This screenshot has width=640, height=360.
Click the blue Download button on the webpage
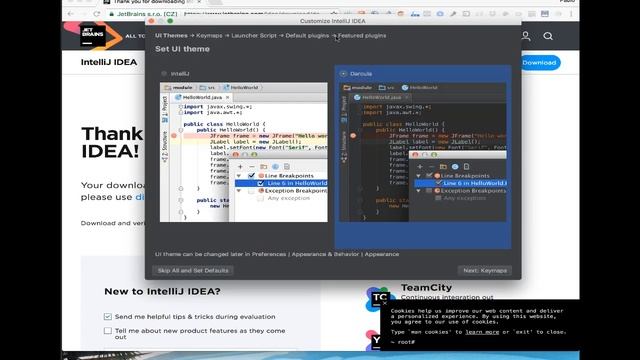coord(540,62)
